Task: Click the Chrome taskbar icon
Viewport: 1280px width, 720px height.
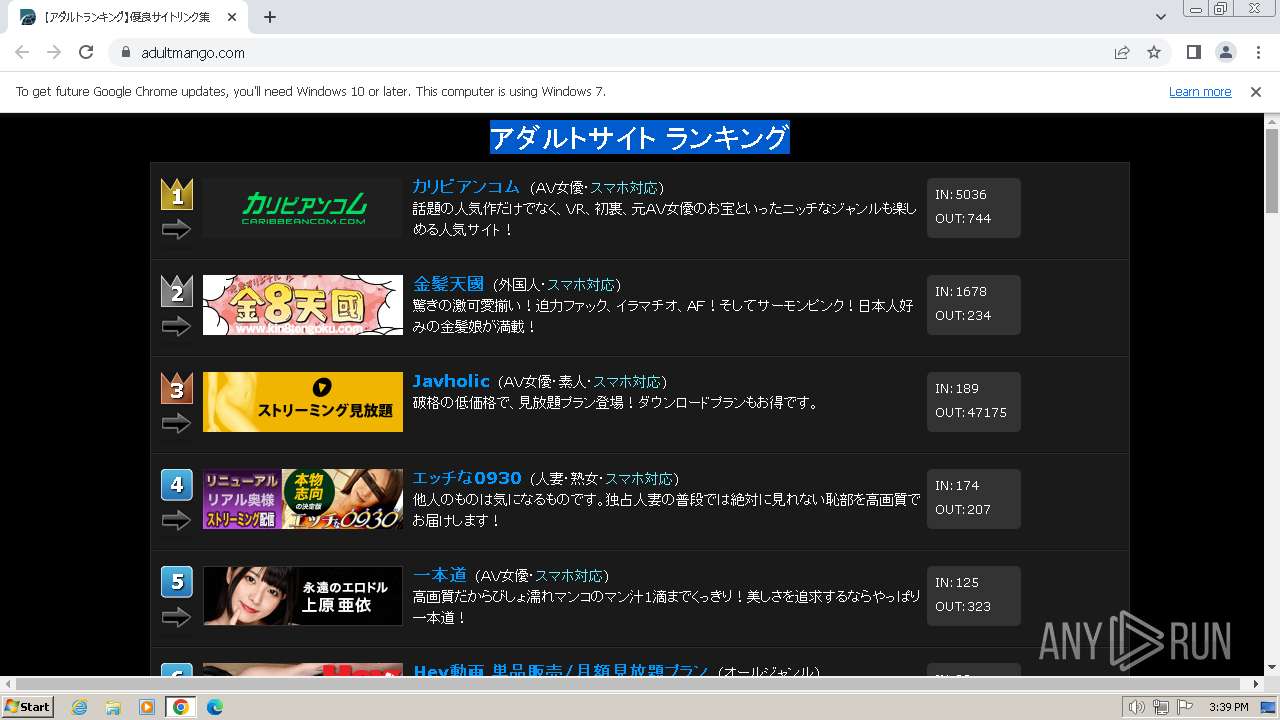Action: coord(180,707)
